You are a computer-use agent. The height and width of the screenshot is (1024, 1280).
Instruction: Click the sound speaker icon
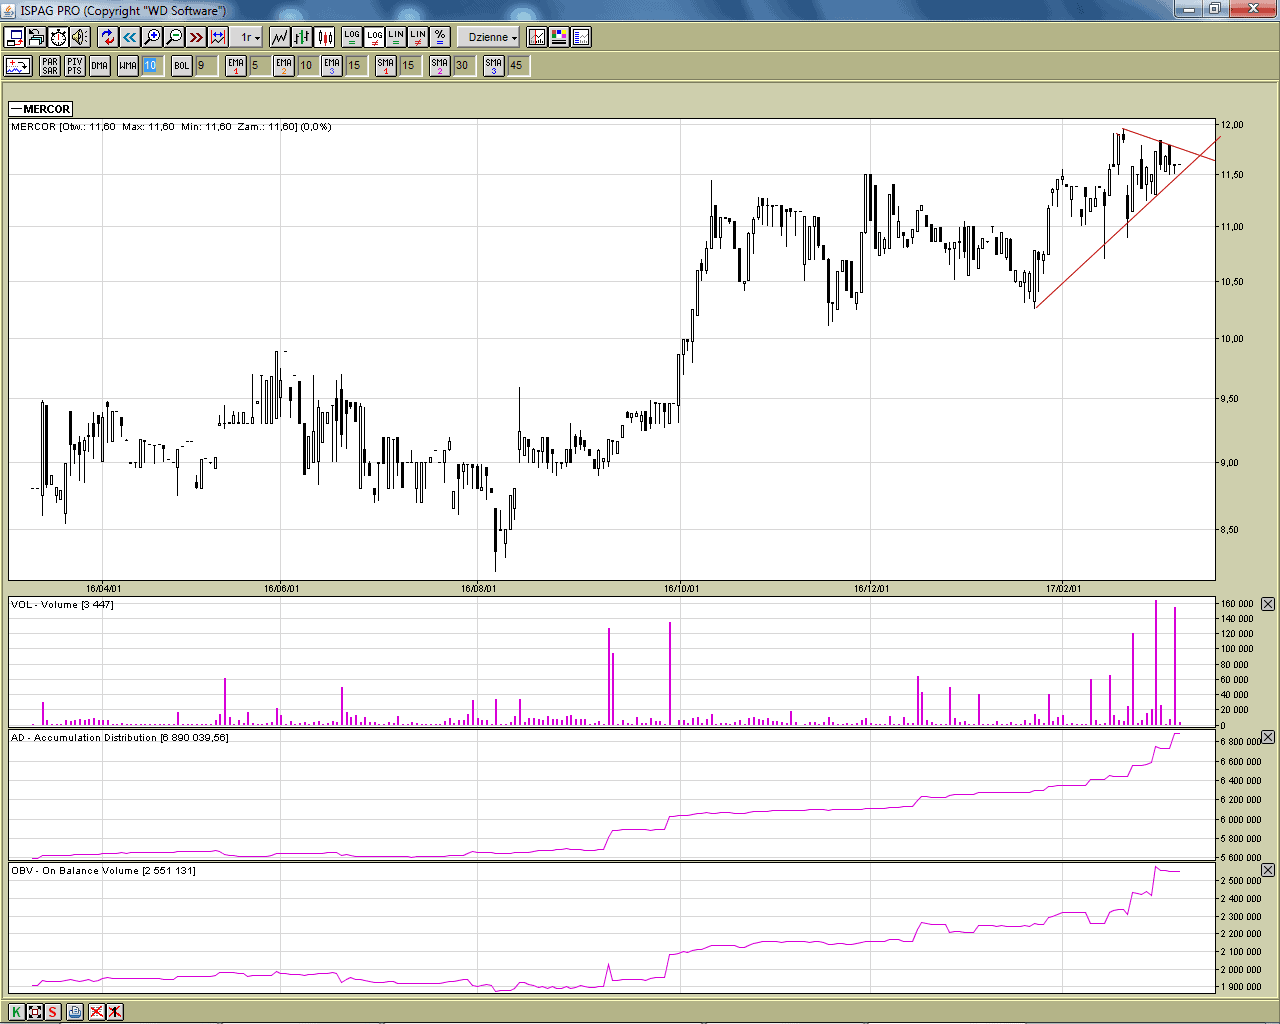pos(80,37)
